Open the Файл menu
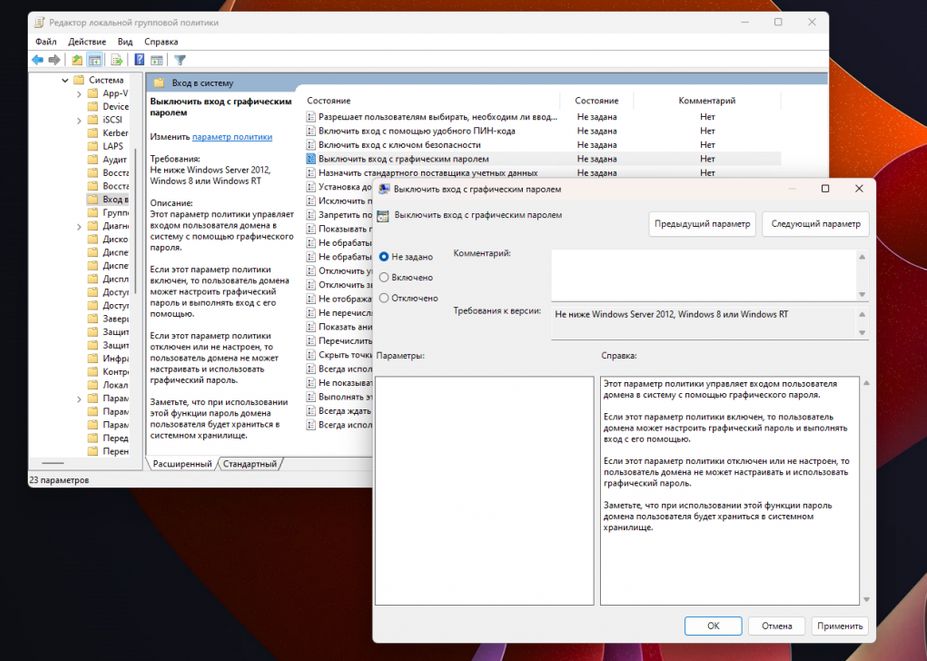This screenshot has height=661, width=927. [x=46, y=41]
